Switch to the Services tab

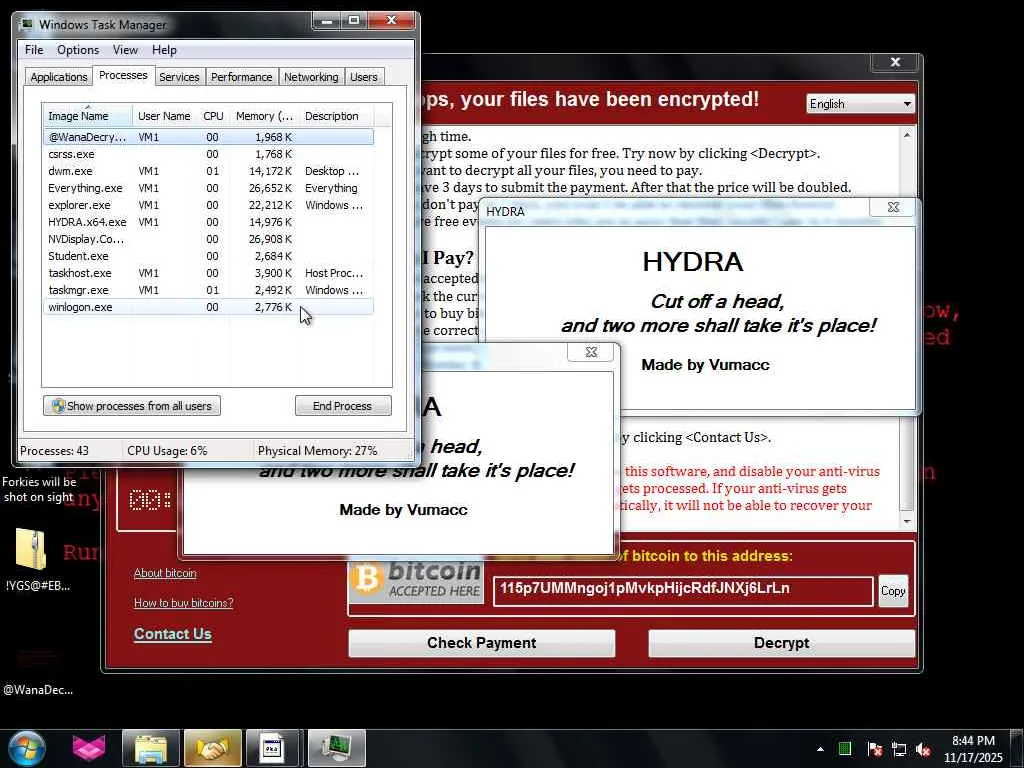tap(179, 77)
